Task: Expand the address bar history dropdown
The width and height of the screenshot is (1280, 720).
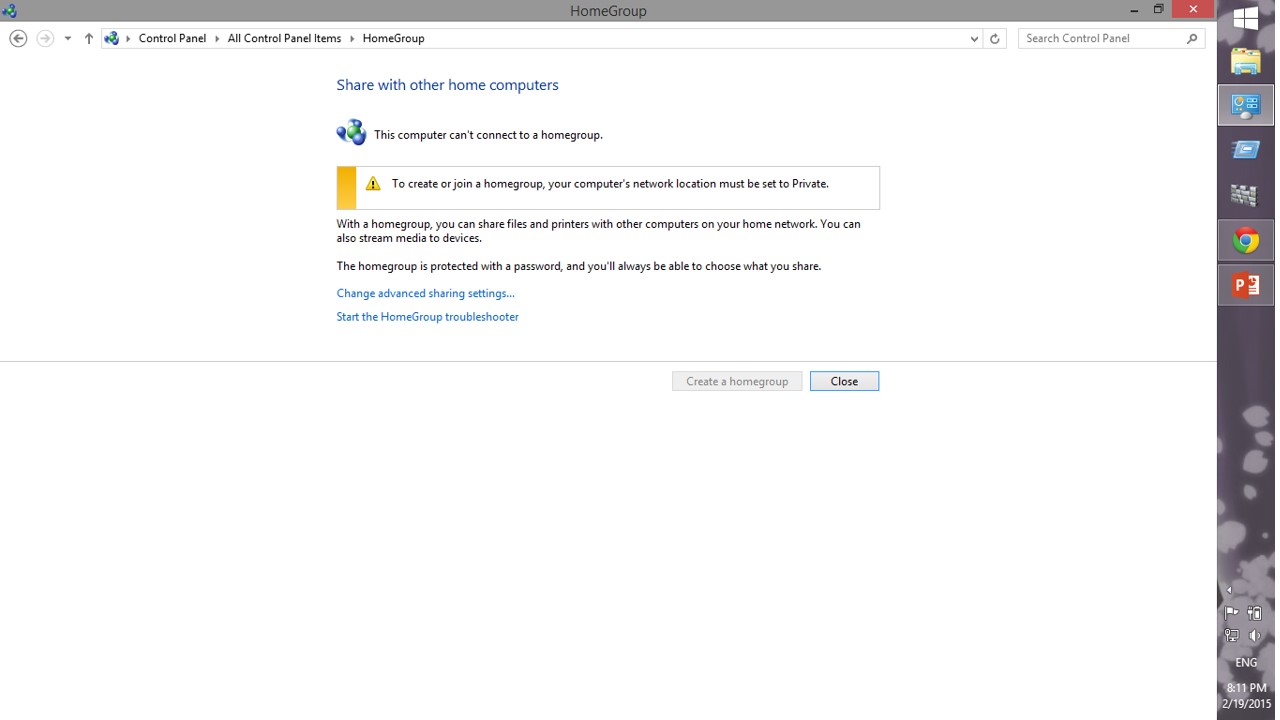Action: click(x=974, y=38)
